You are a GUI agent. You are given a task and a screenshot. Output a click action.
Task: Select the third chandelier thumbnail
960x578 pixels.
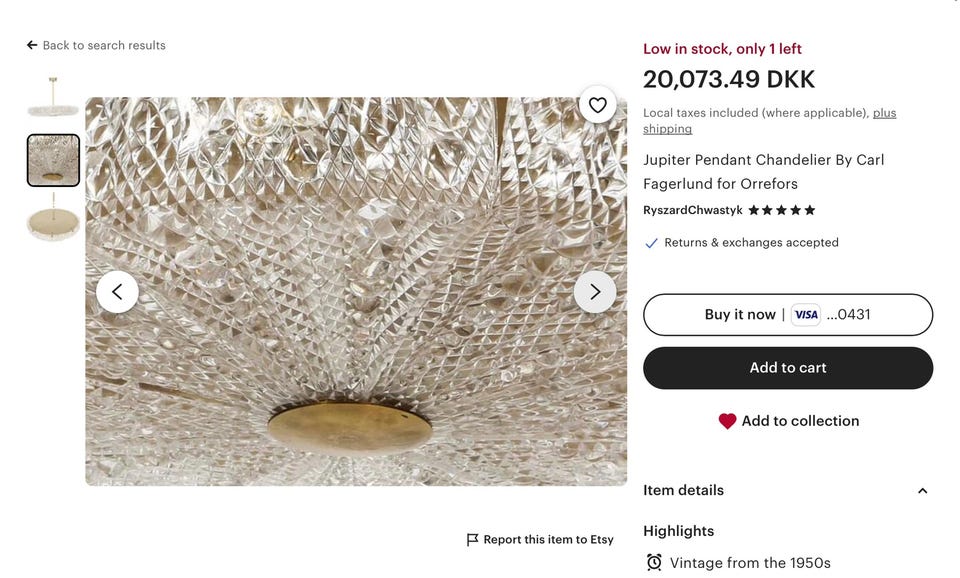click(53, 217)
